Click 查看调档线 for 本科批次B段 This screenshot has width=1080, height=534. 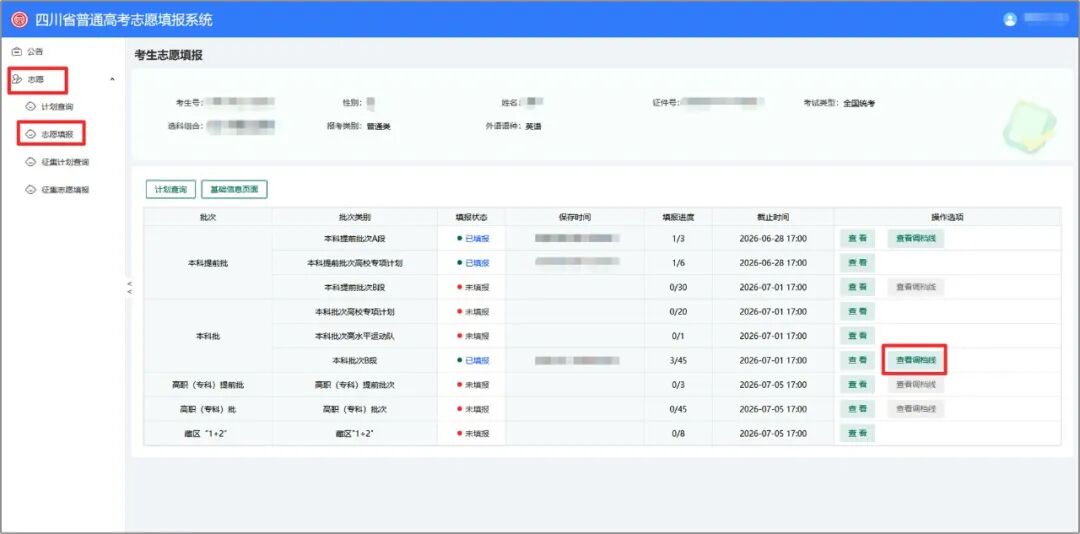point(915,360)
